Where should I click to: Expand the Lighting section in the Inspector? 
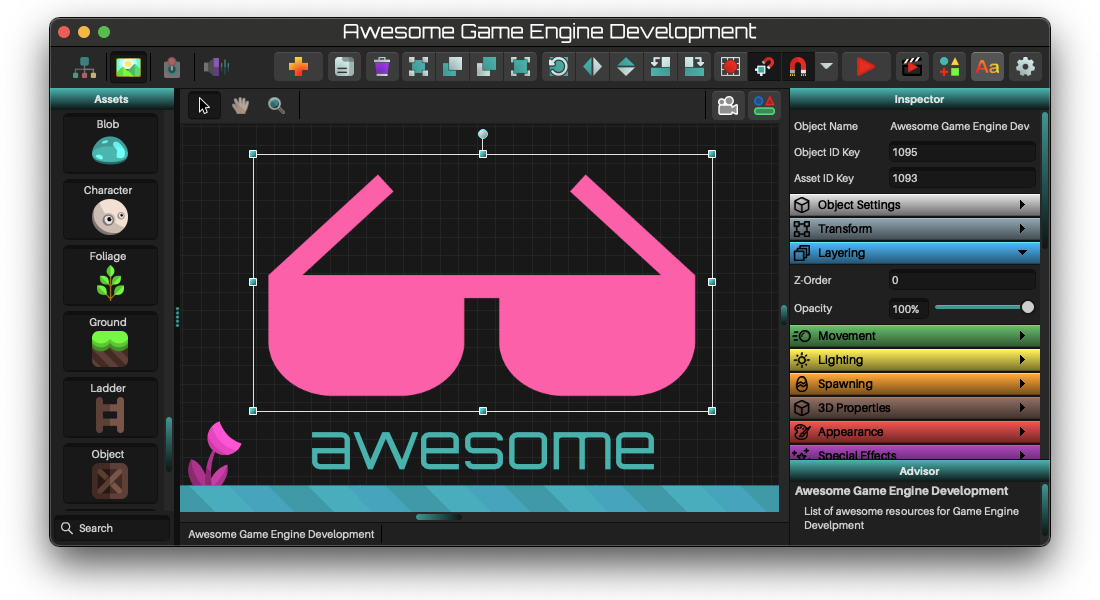pyautogui.click(x=913, y=359)
